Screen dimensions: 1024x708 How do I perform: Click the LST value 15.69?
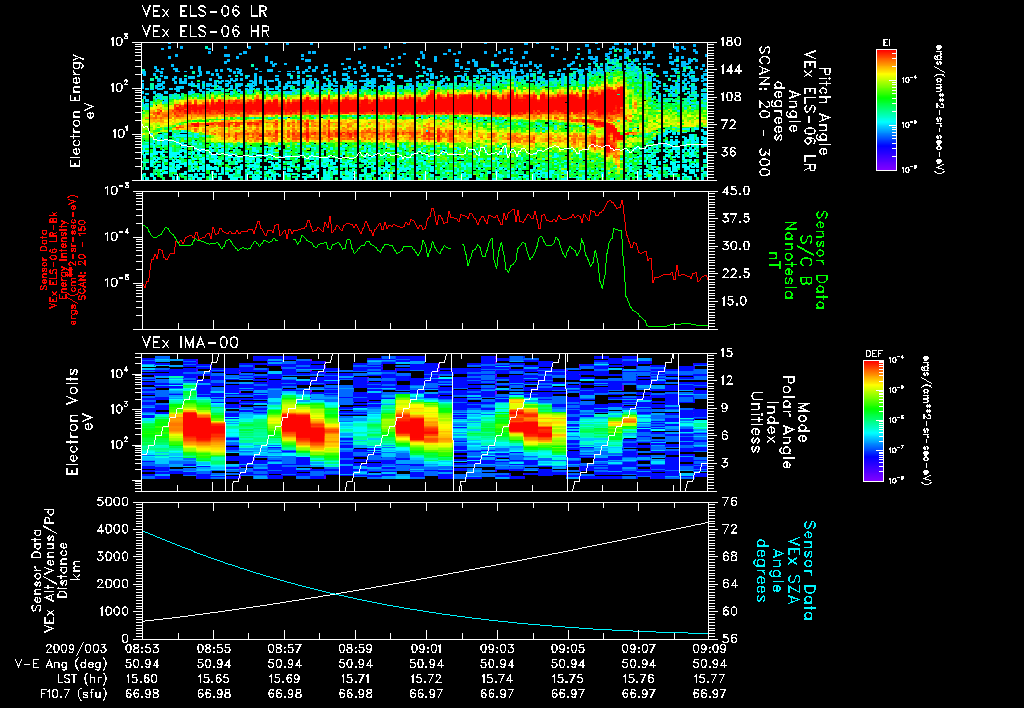pos(285,679)
